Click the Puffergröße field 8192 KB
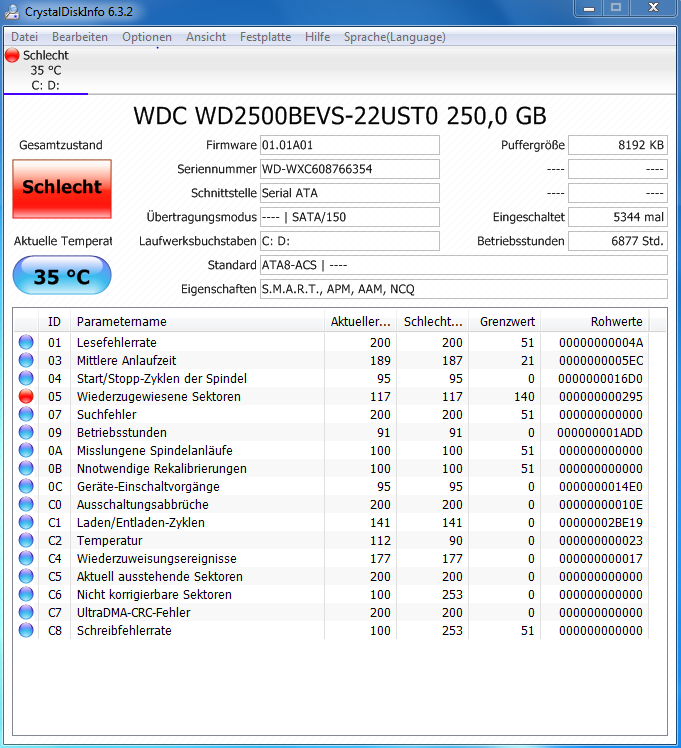Screen dimensions: 681x748 tap(618, 145)
